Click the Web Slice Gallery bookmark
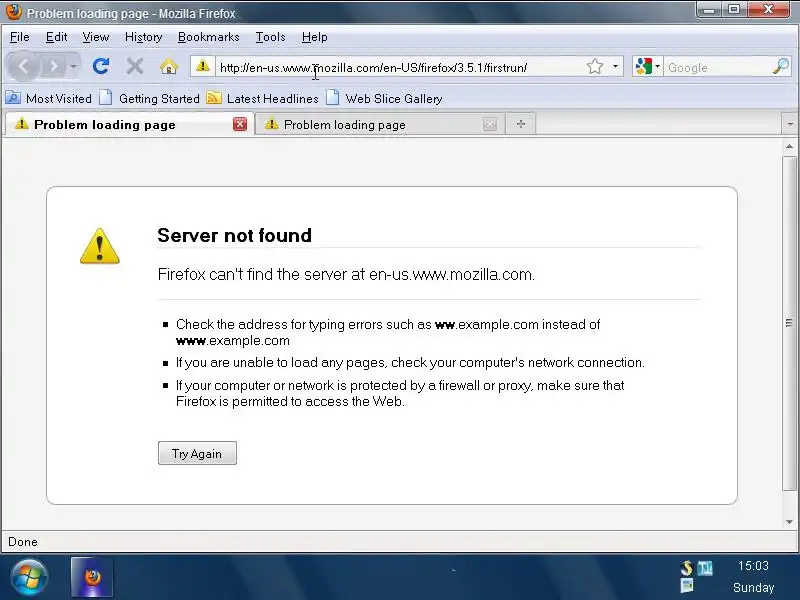This screenshot has width=800, height=600. (384, 98)
